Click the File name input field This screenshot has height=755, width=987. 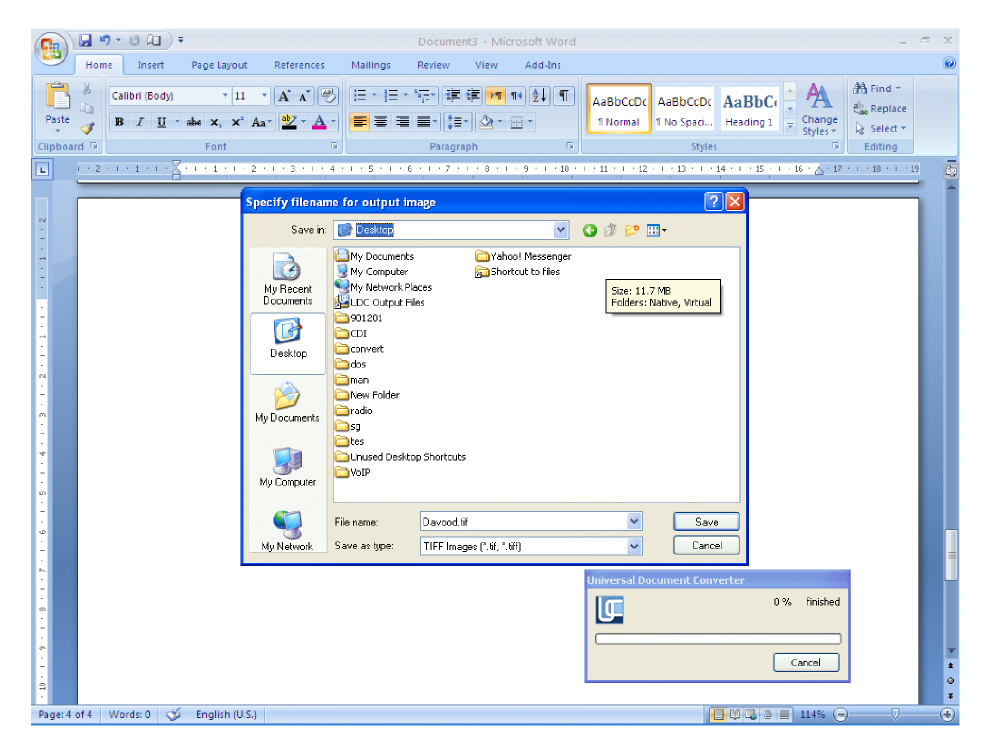pyautogui.click(x=524, y=521)
